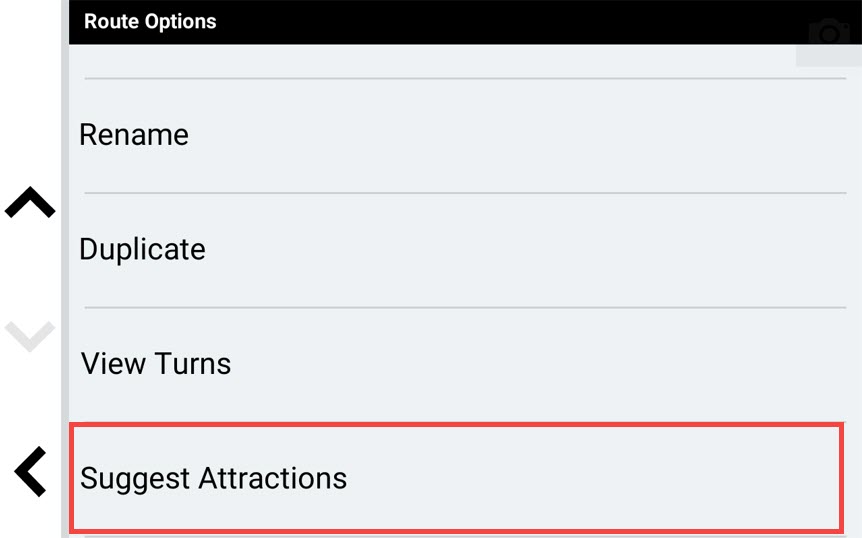Viewport: 862px width, 538px height.
Task: Click the Suggest Attractions text label
Action: [213, 478]
